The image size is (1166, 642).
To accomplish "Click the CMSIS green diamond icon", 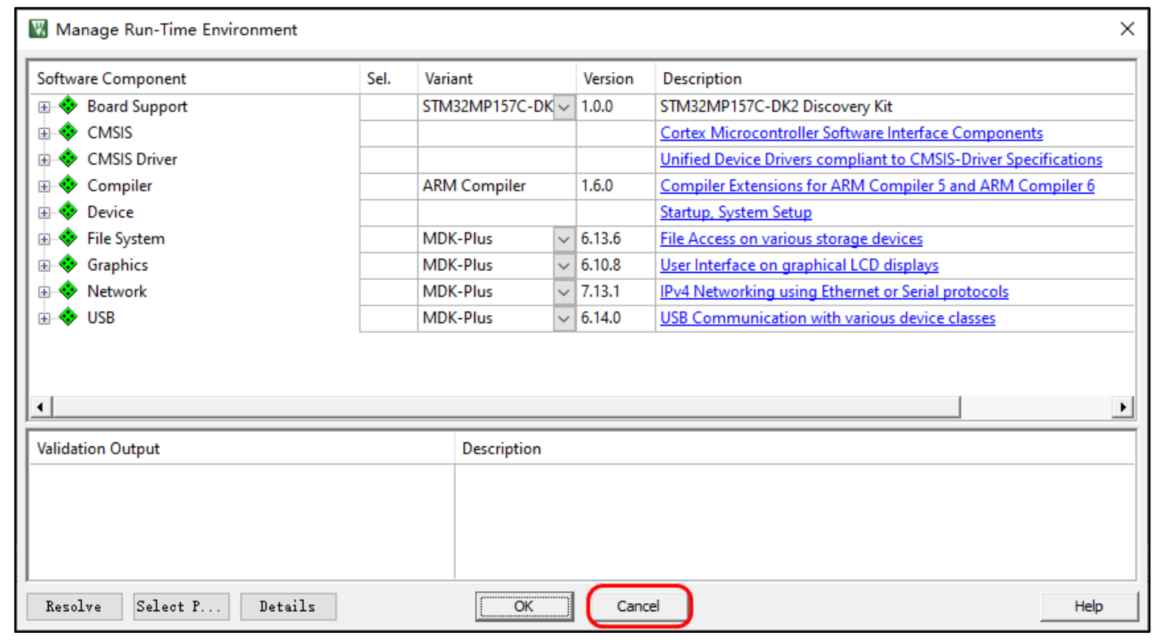I will coord(68,132).
